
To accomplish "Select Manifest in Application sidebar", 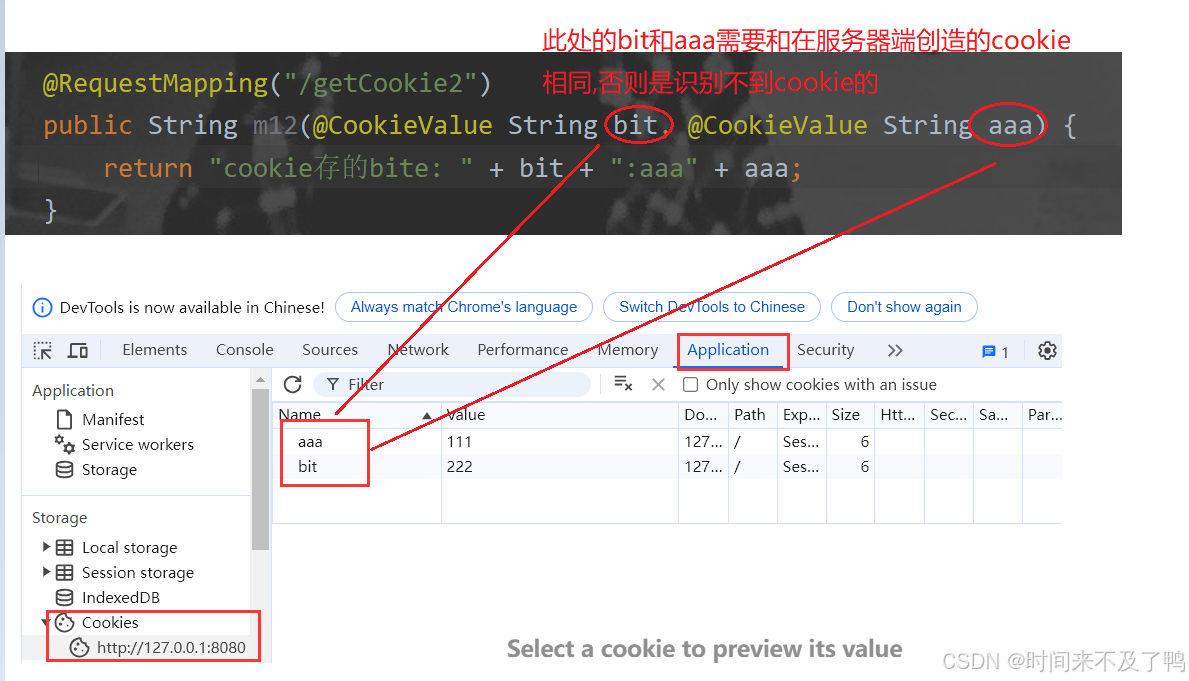I will pyautogui.click(x=113, y=419).
